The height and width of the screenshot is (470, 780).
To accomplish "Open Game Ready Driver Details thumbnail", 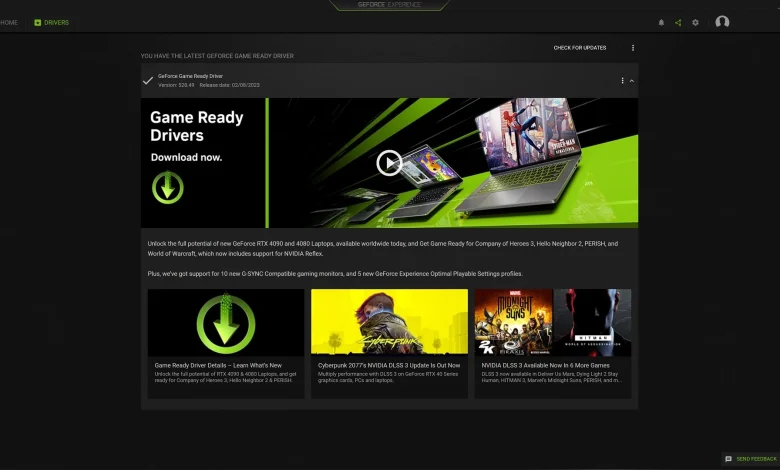I will (226, 323).
